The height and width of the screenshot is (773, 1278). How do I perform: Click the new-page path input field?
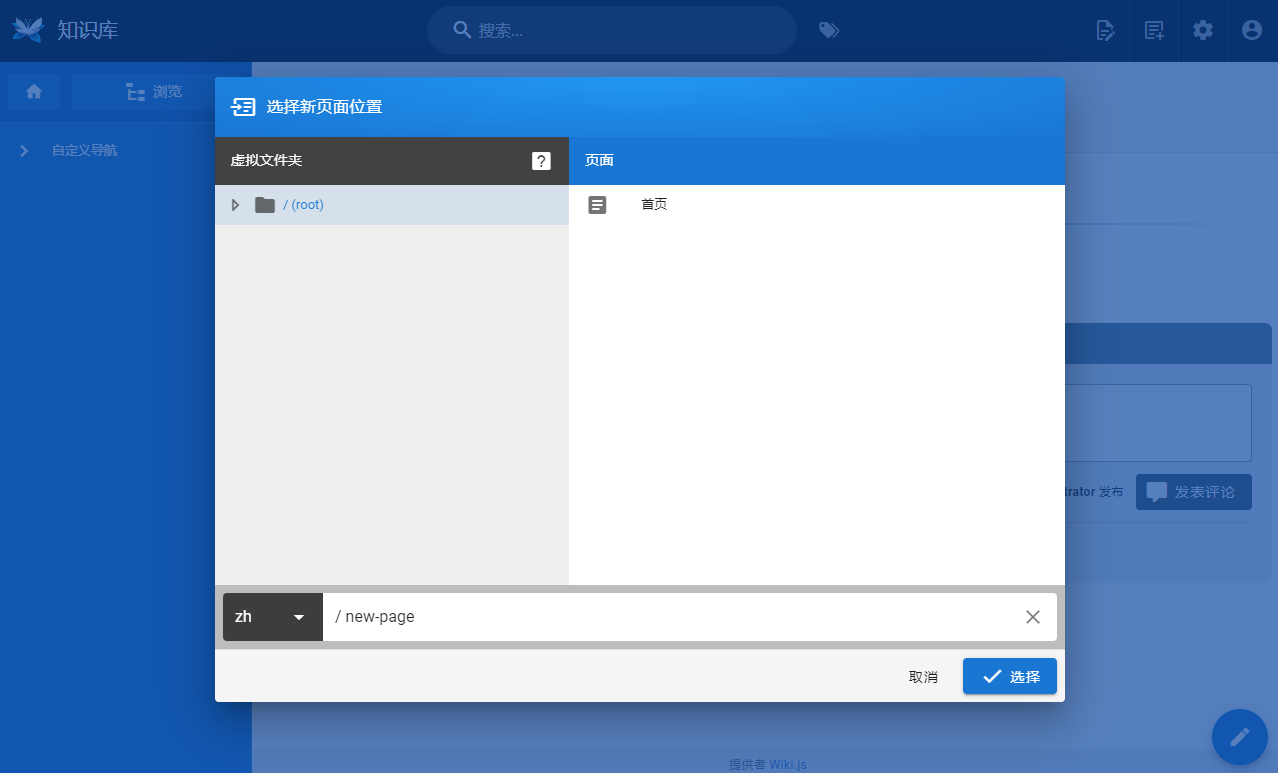tap(670, 617)
